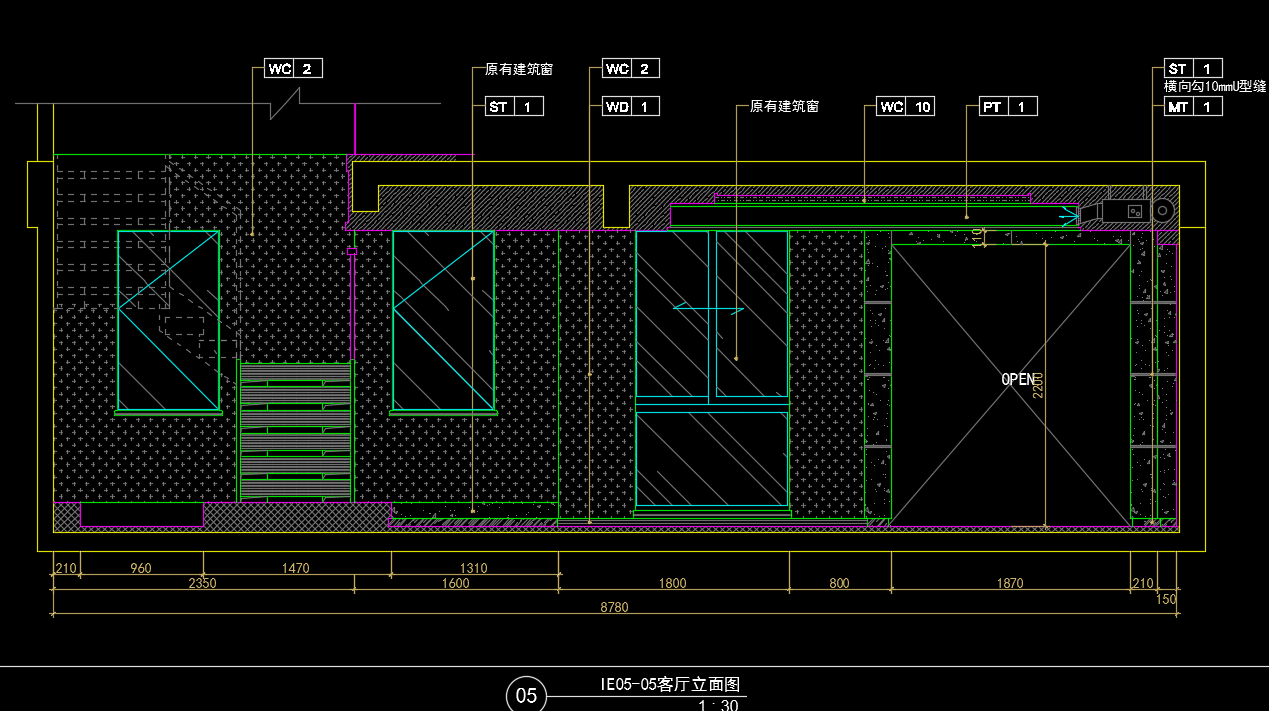
Task: Click the 1310 dimension text
Action: pos(473,568)
